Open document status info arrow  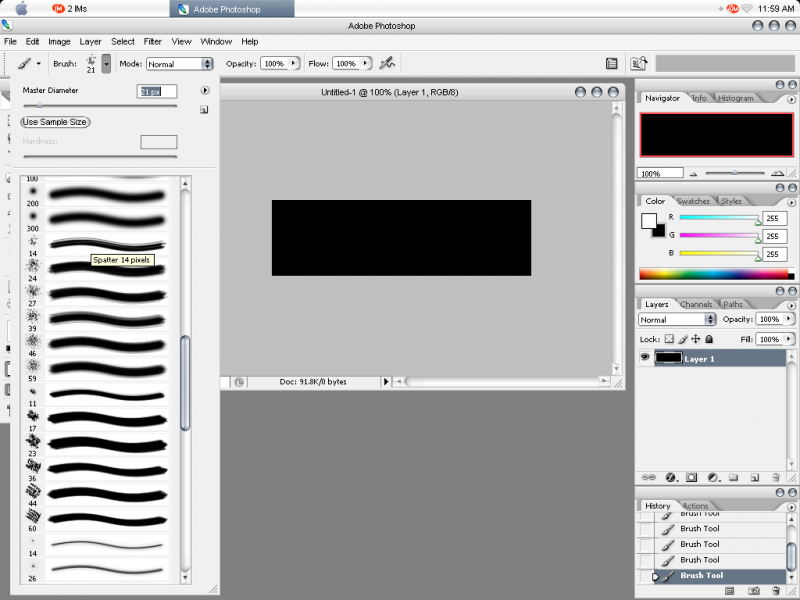pyautogui.click(x=386, y=382)
